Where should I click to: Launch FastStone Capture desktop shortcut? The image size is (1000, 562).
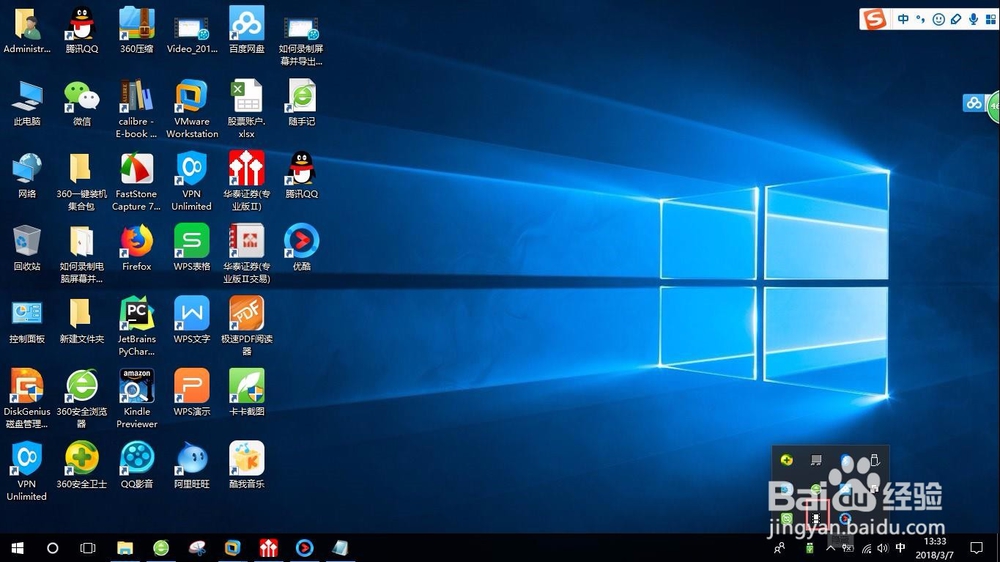pos(136,182)
